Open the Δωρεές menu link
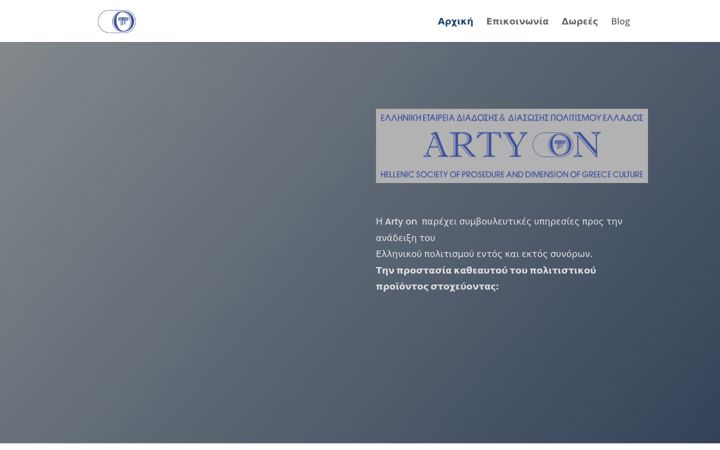The width and height of the screenshot is (720, 450). (579, 21)
